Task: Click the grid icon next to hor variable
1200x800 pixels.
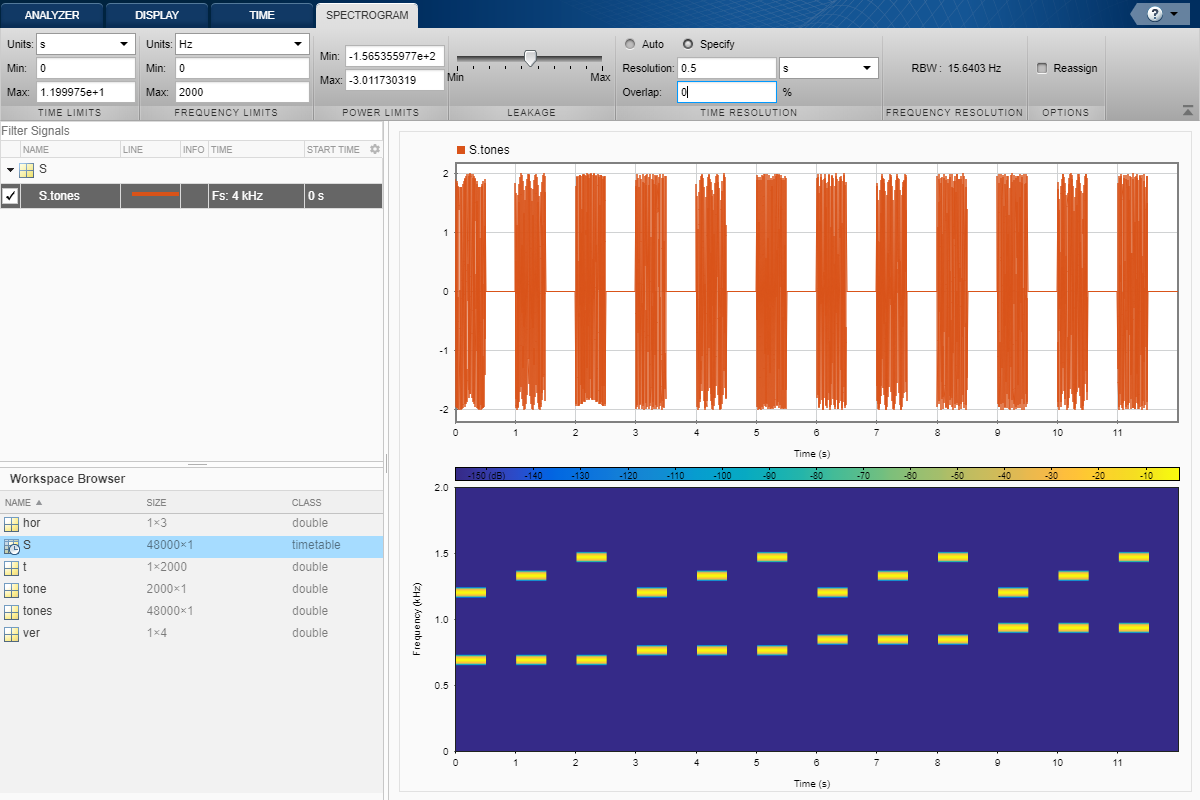Action: tap(12, 524)
